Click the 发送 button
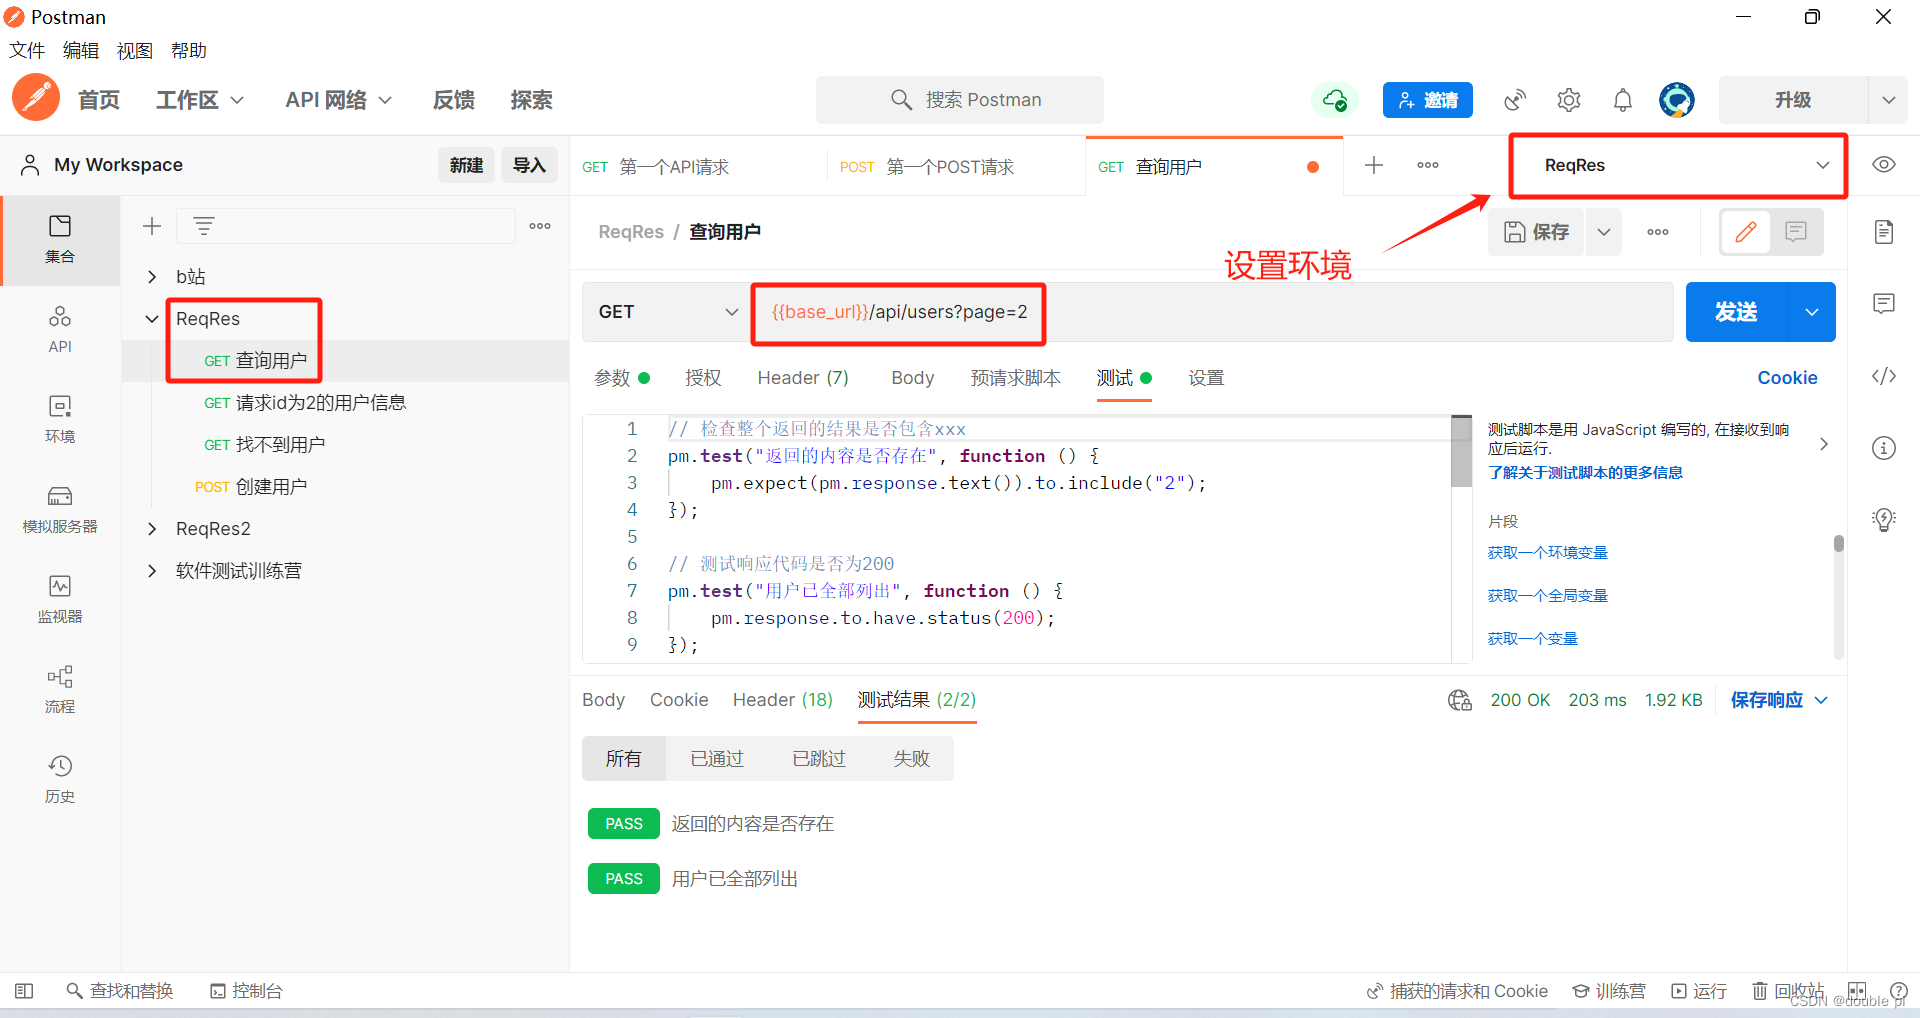The height and width of the screenshot is (1018, 1920). [x=1736, y=312]
